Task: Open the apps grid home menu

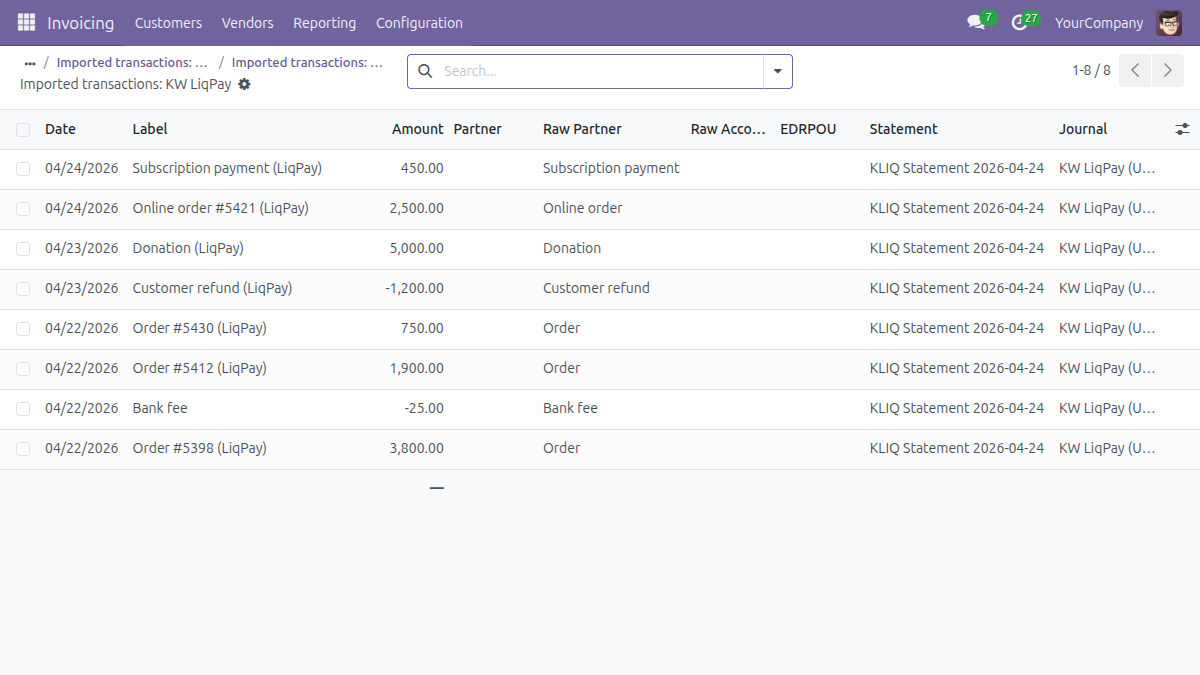Action: pos(26,22)
